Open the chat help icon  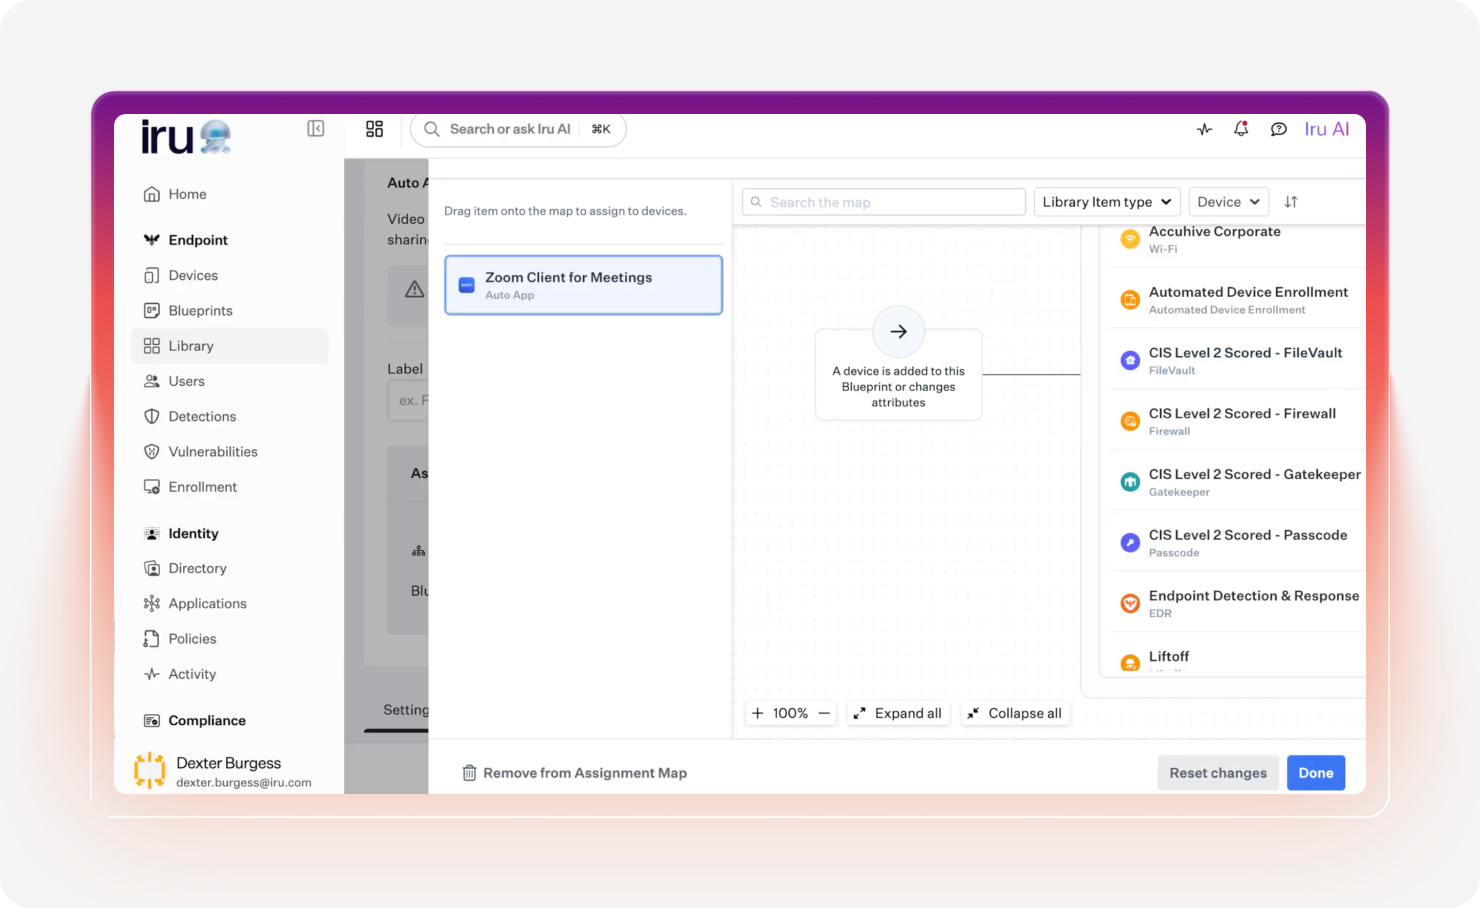[1278, 129]
